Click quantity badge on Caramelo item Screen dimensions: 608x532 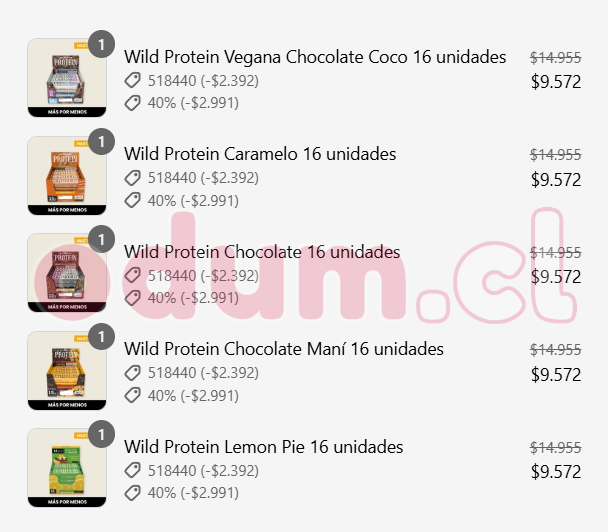click(x=101, y=142)
